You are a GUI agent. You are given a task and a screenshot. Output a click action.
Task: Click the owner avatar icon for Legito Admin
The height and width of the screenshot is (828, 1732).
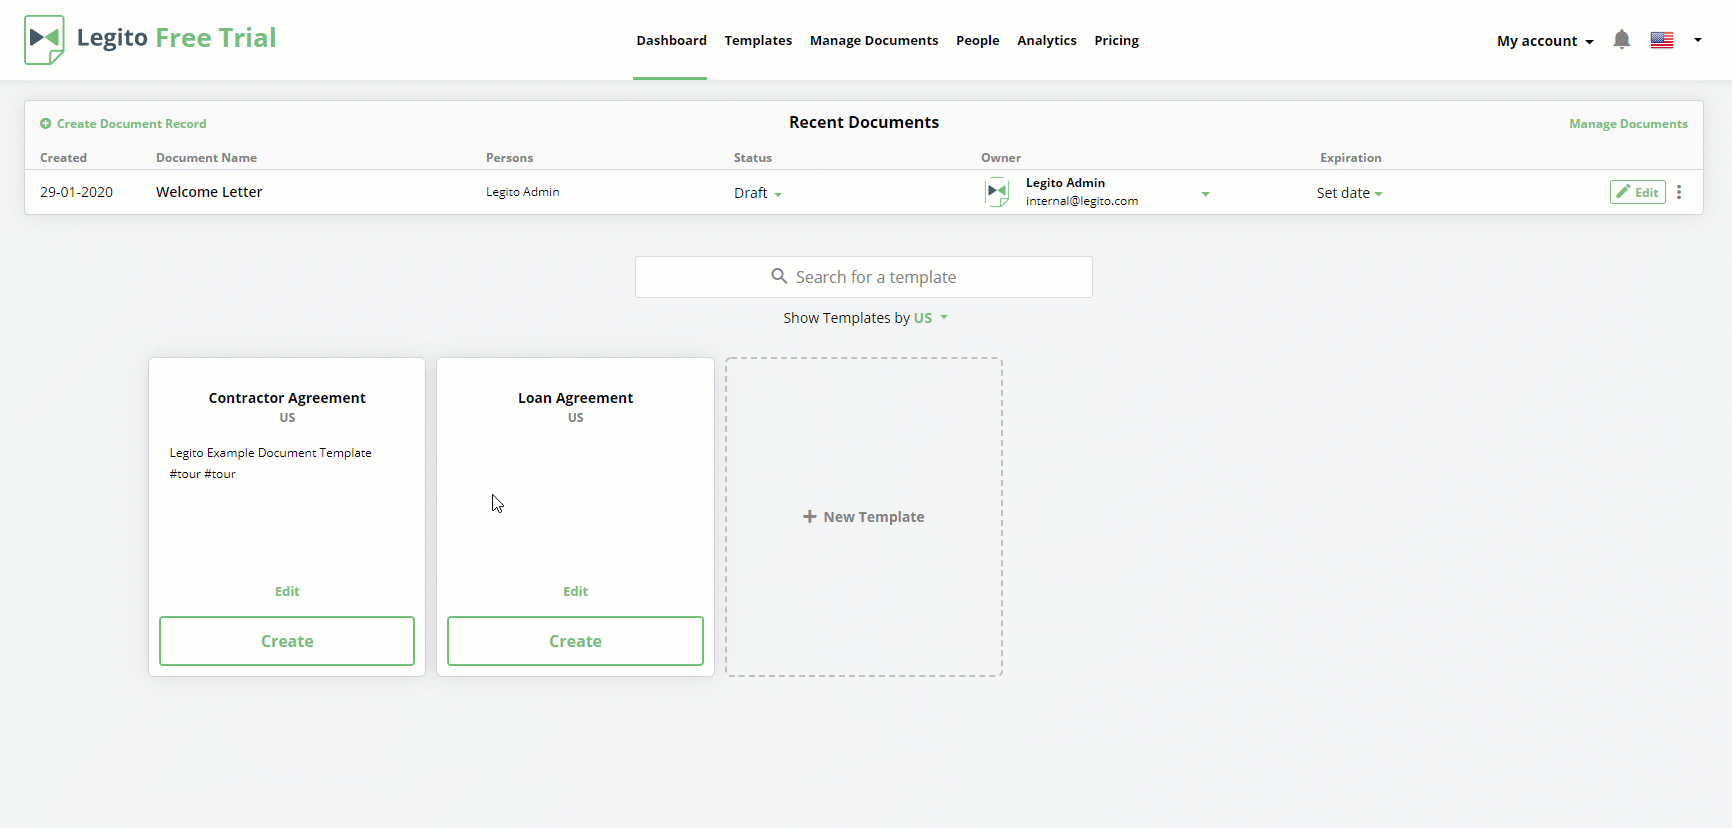(x=997, y=192)
